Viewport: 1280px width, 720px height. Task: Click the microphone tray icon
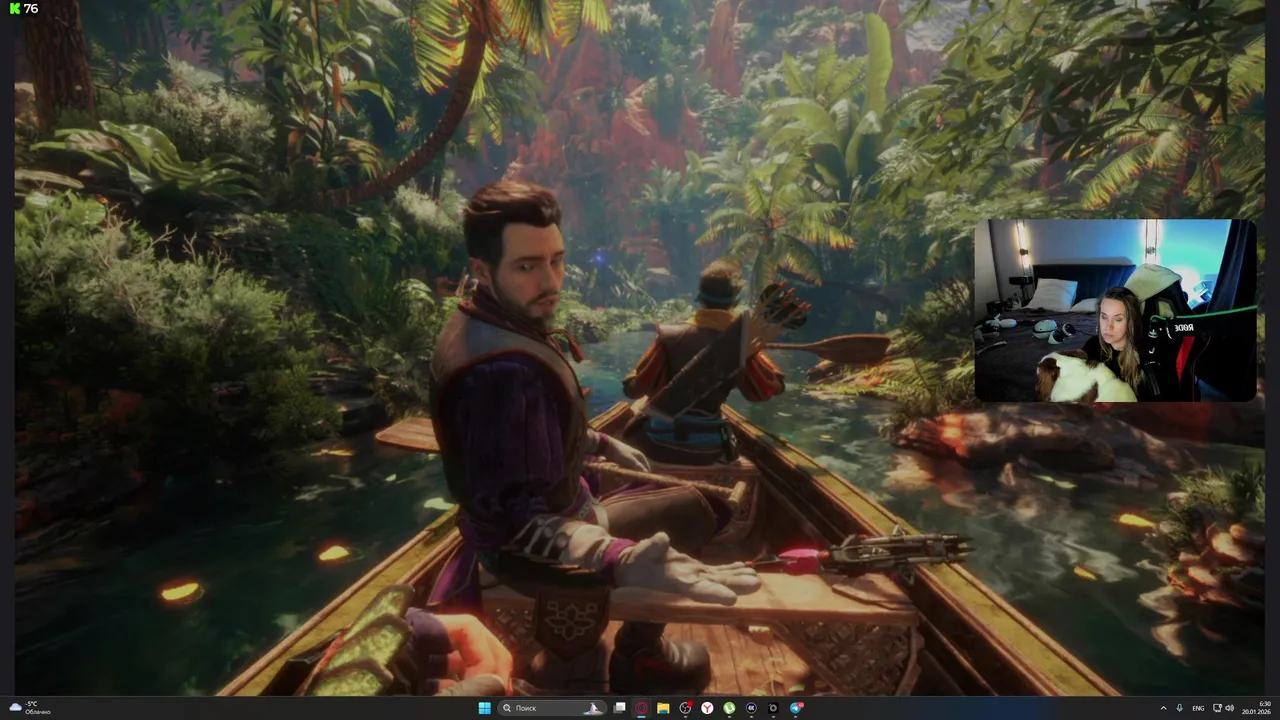click(x=1180, y=708)
